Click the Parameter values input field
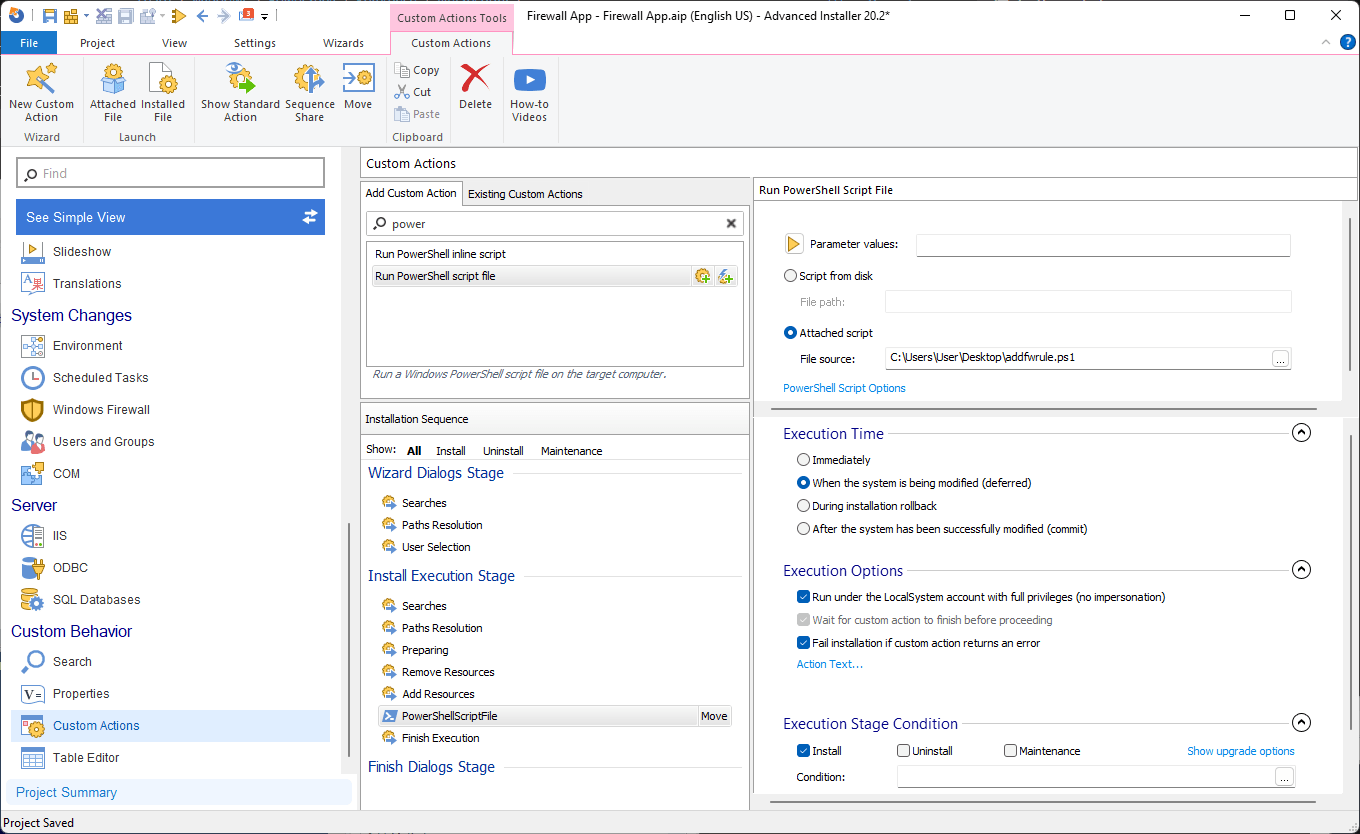Image resolution: width=1360 pixels, height=834 pixels. 1103,245
